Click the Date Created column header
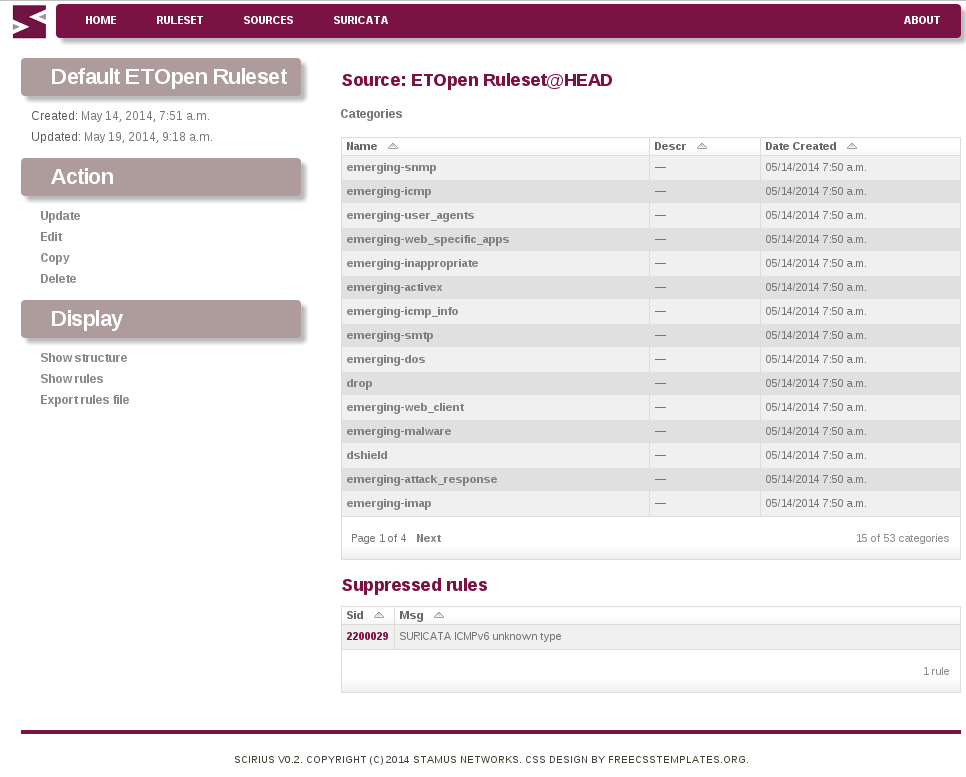The image size is (966, 777). coord(801,146)
